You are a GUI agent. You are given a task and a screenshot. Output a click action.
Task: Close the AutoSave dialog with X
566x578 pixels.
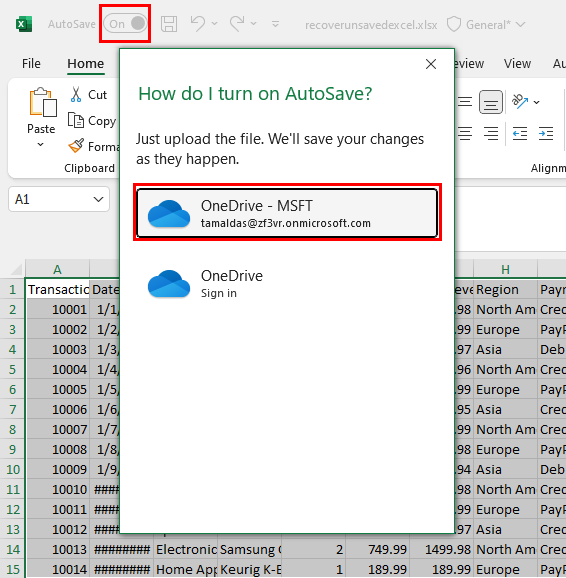(x=431, y=64)
